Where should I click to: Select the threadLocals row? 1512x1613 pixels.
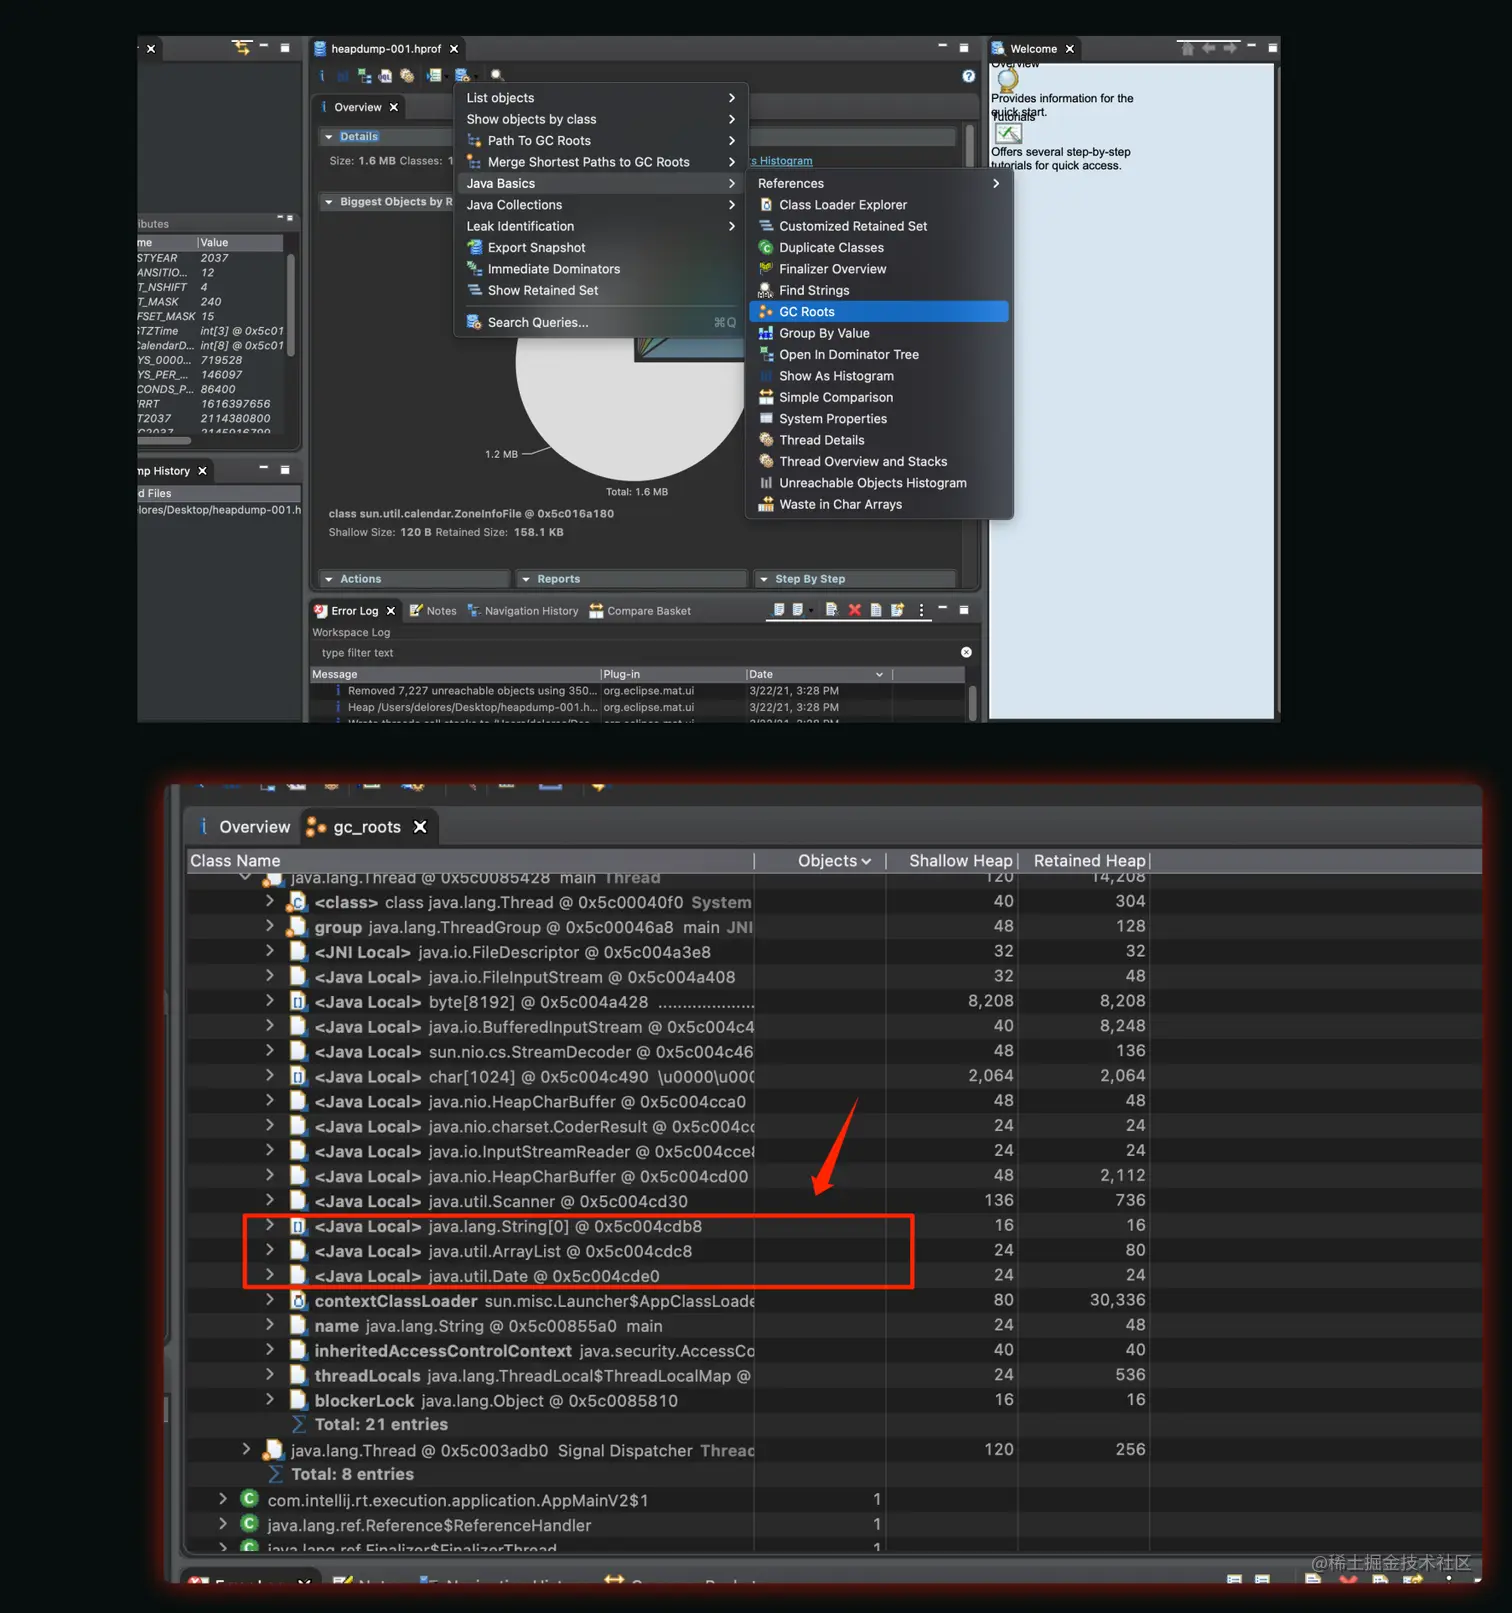[668, 1376]
